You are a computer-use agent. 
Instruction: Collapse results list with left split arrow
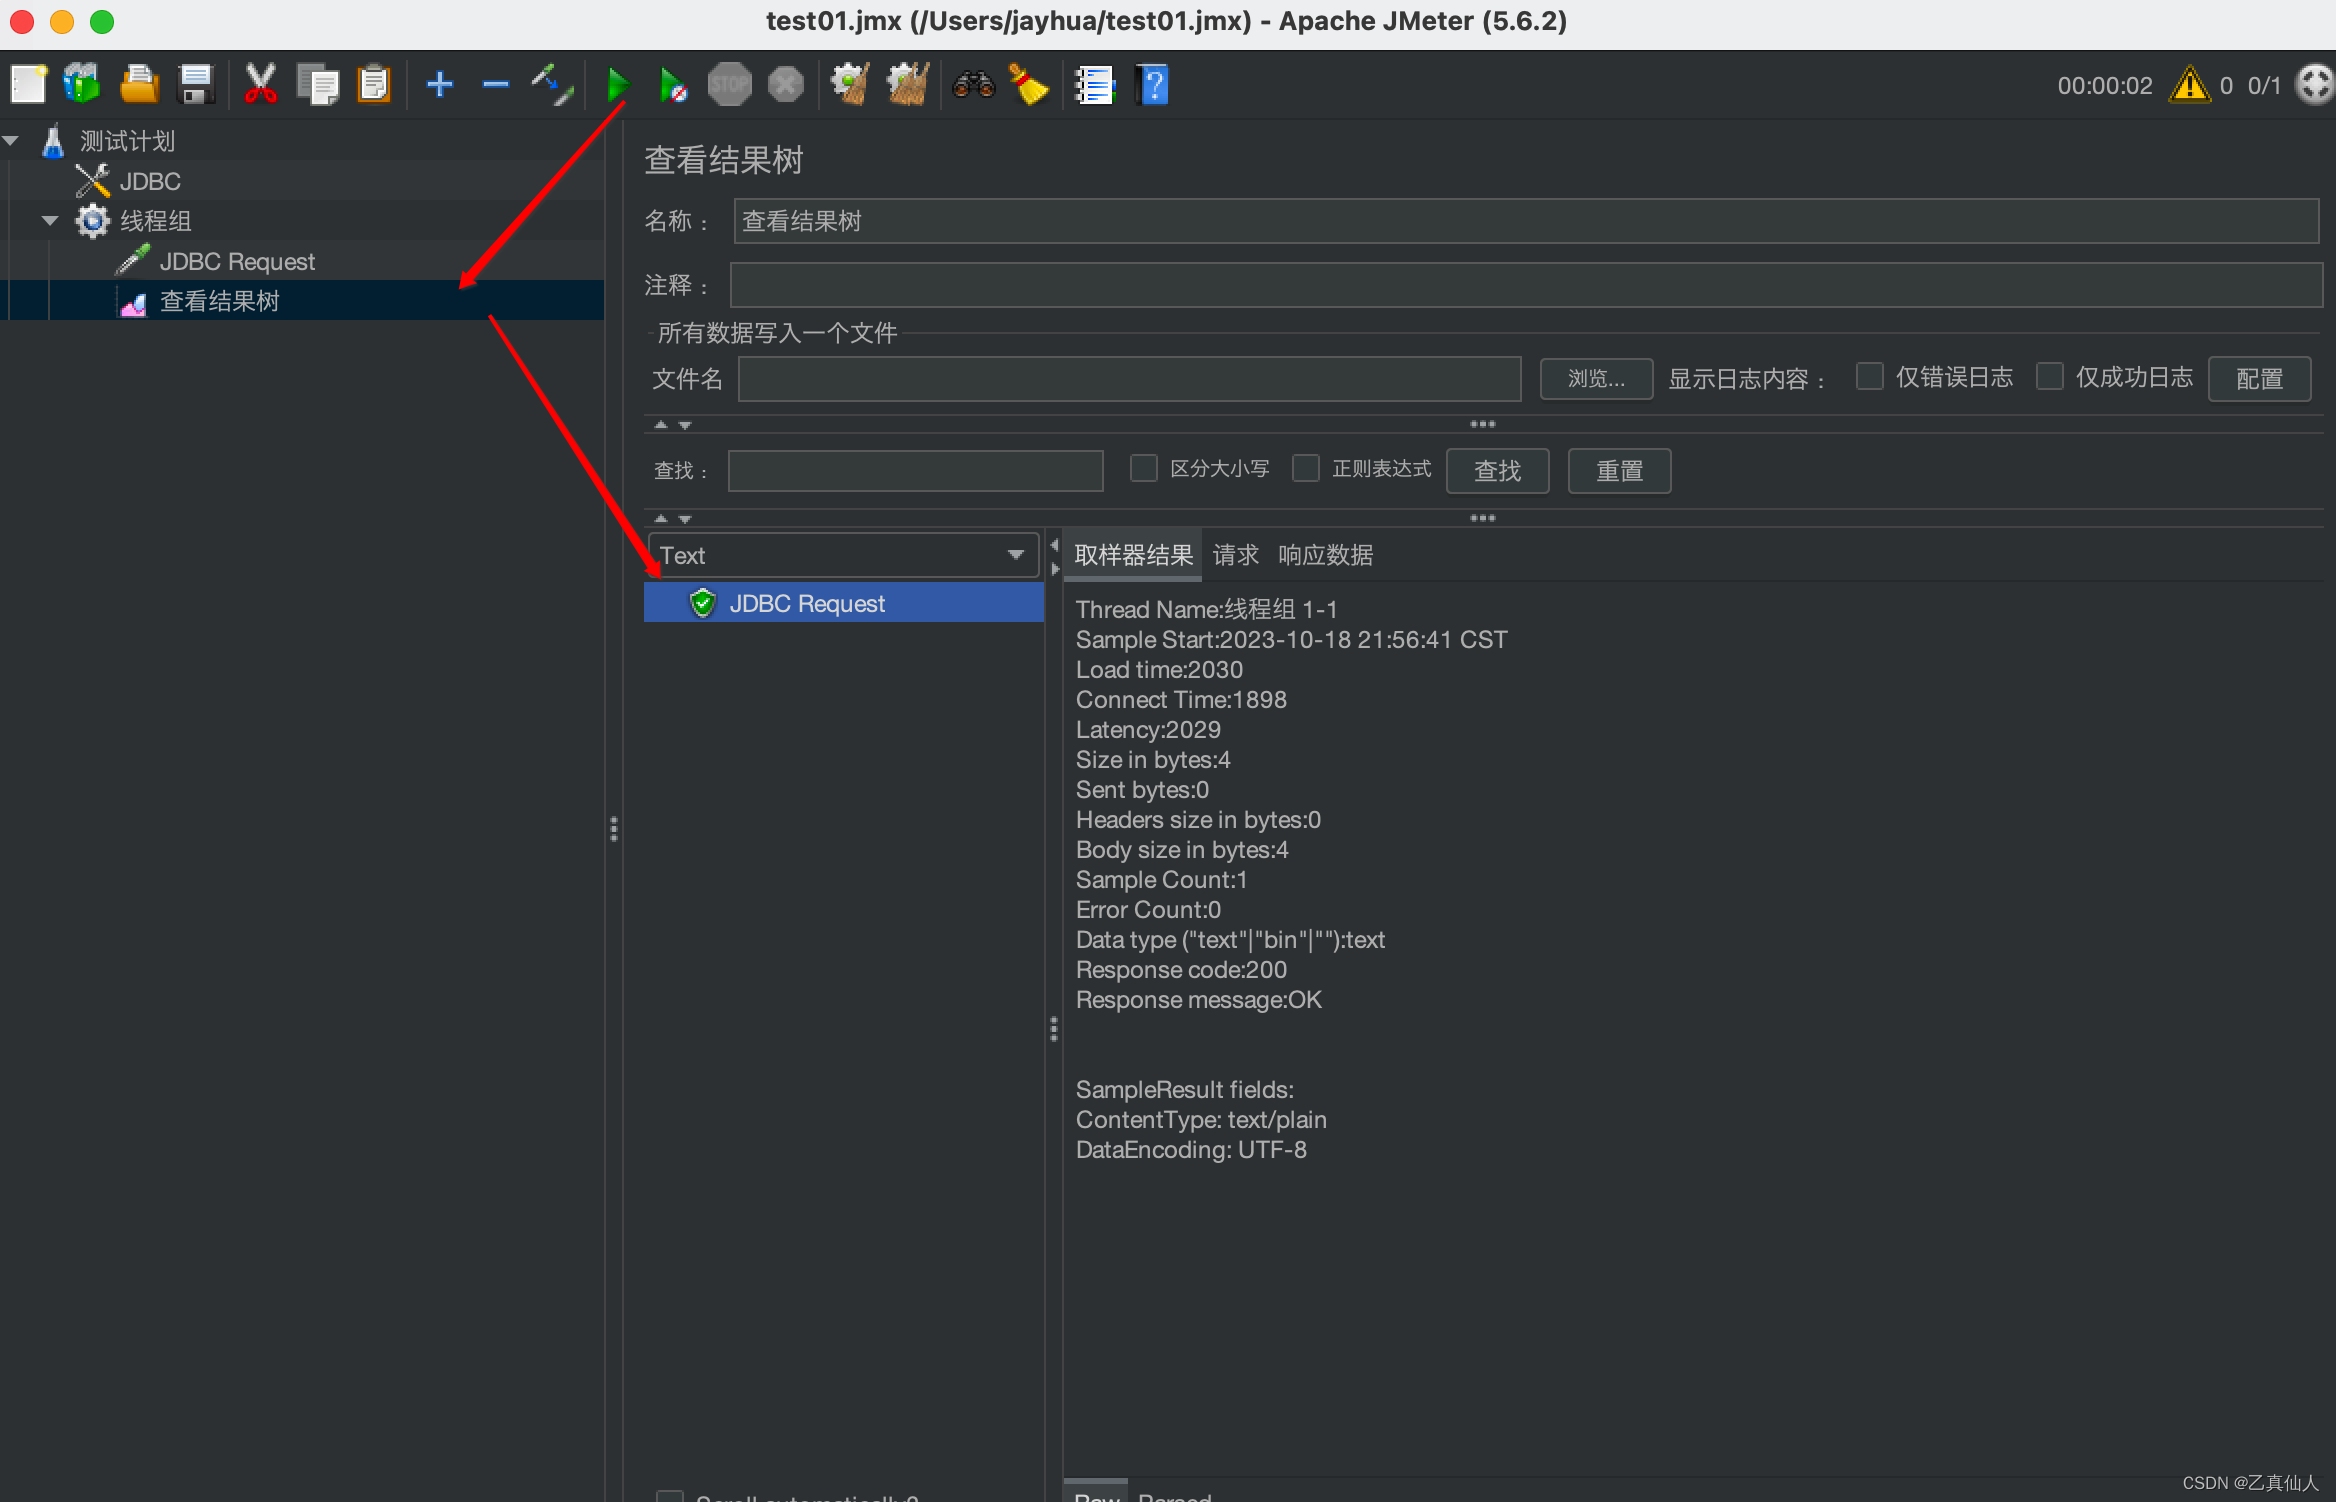(x=1054, y=545)
